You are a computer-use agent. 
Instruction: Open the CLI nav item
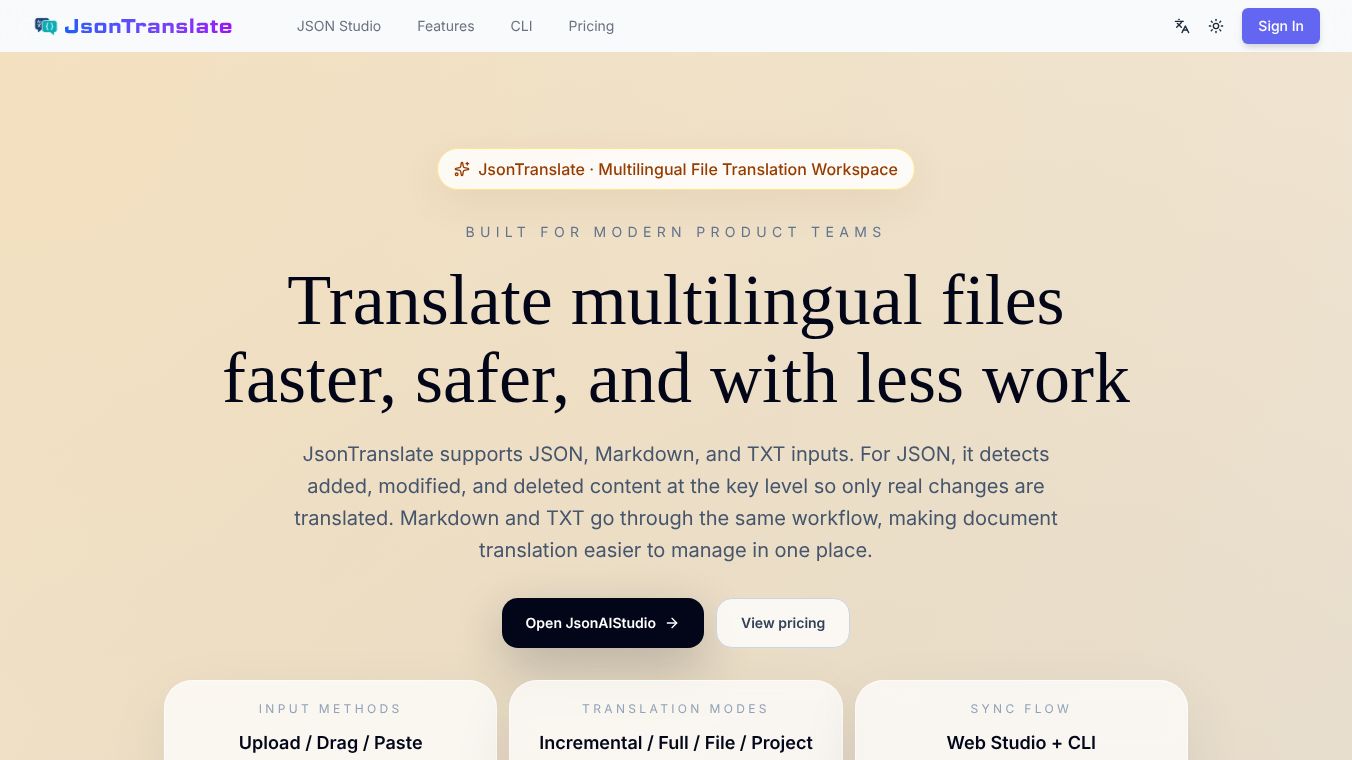522,26
